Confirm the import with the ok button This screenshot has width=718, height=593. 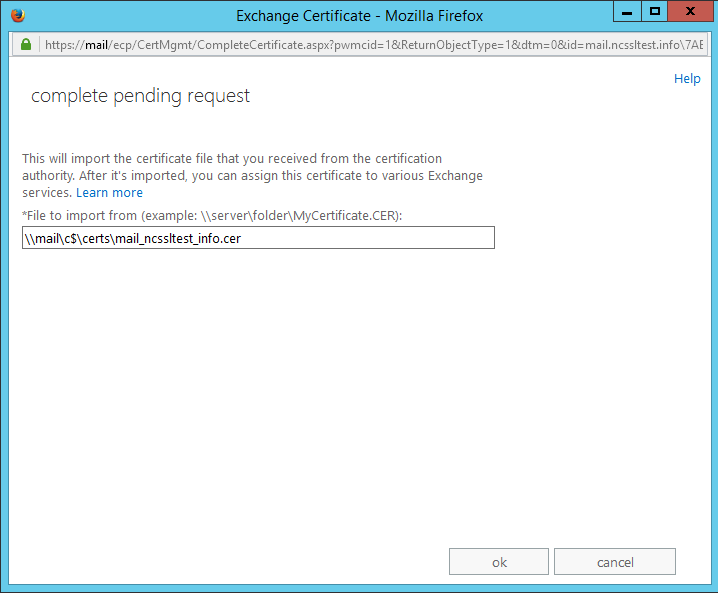click(x=499, y=561)
